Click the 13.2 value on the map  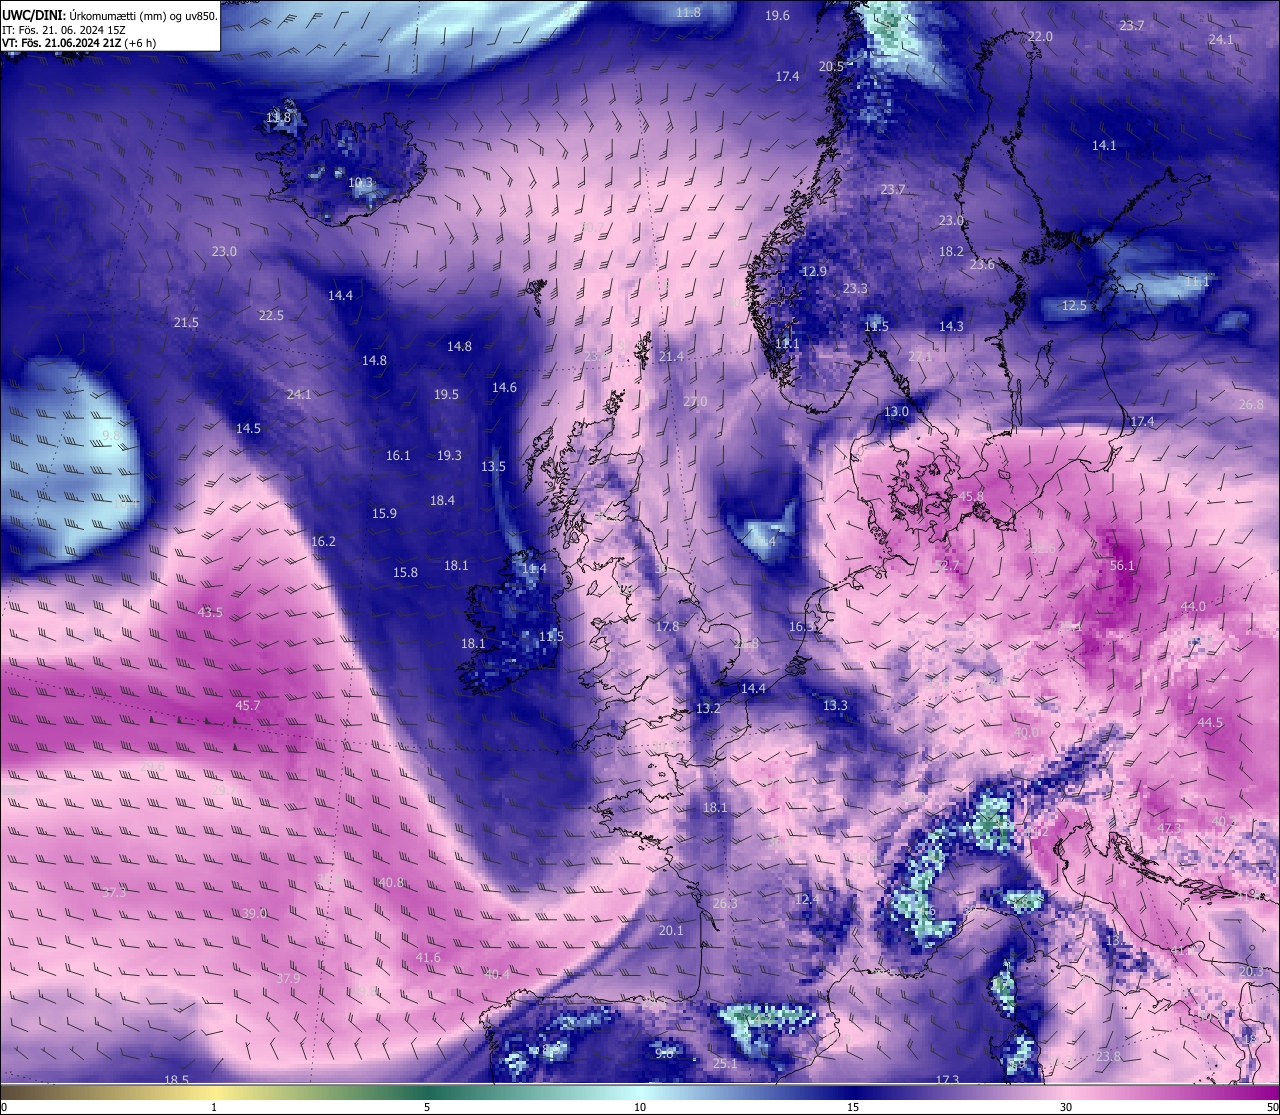(708, 709)
